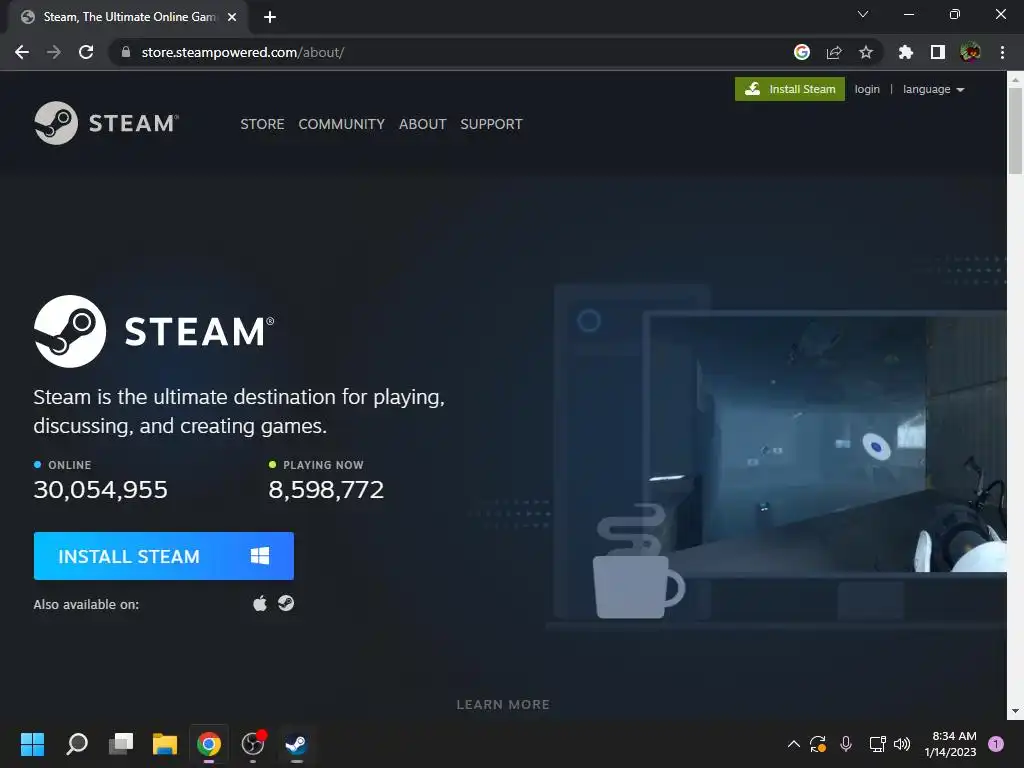Viewport: 1024px width, 768px height.
Task: Open Task View on the taskbar
Action: click(121, 744)
